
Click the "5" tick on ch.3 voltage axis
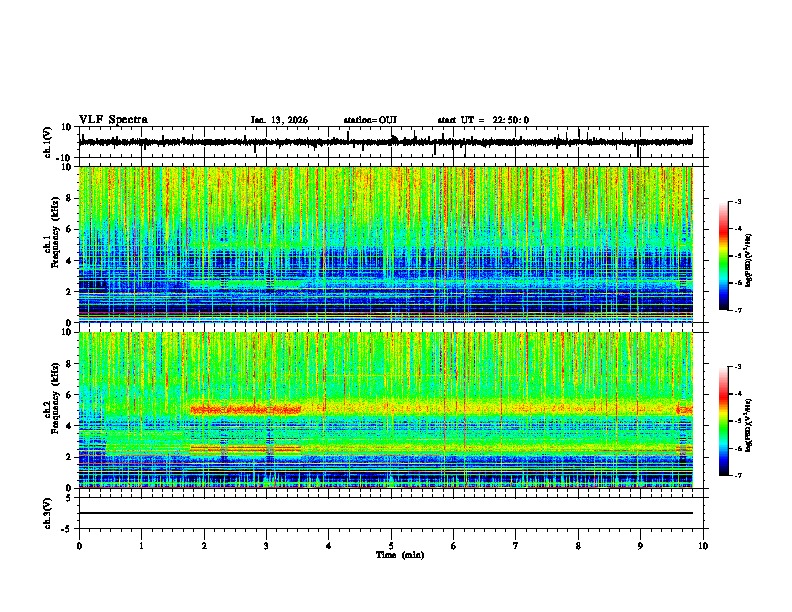tap(70, 498)
